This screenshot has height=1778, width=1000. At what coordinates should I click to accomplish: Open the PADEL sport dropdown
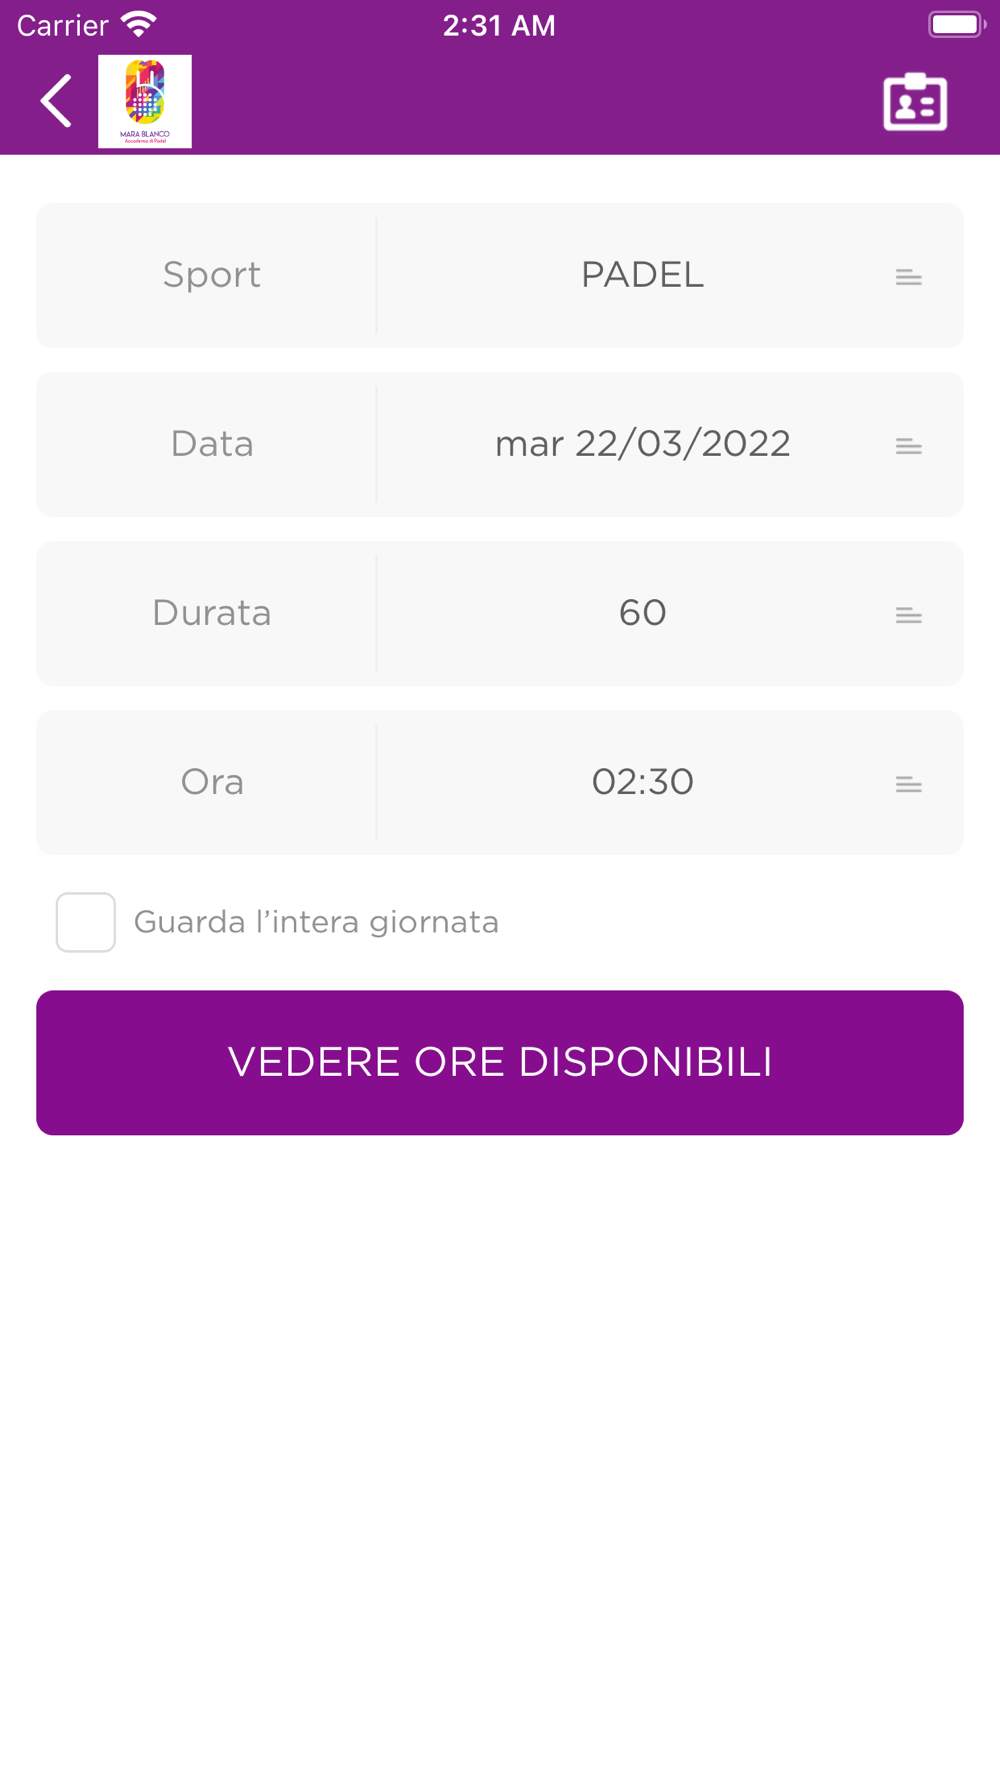point(642,275)
